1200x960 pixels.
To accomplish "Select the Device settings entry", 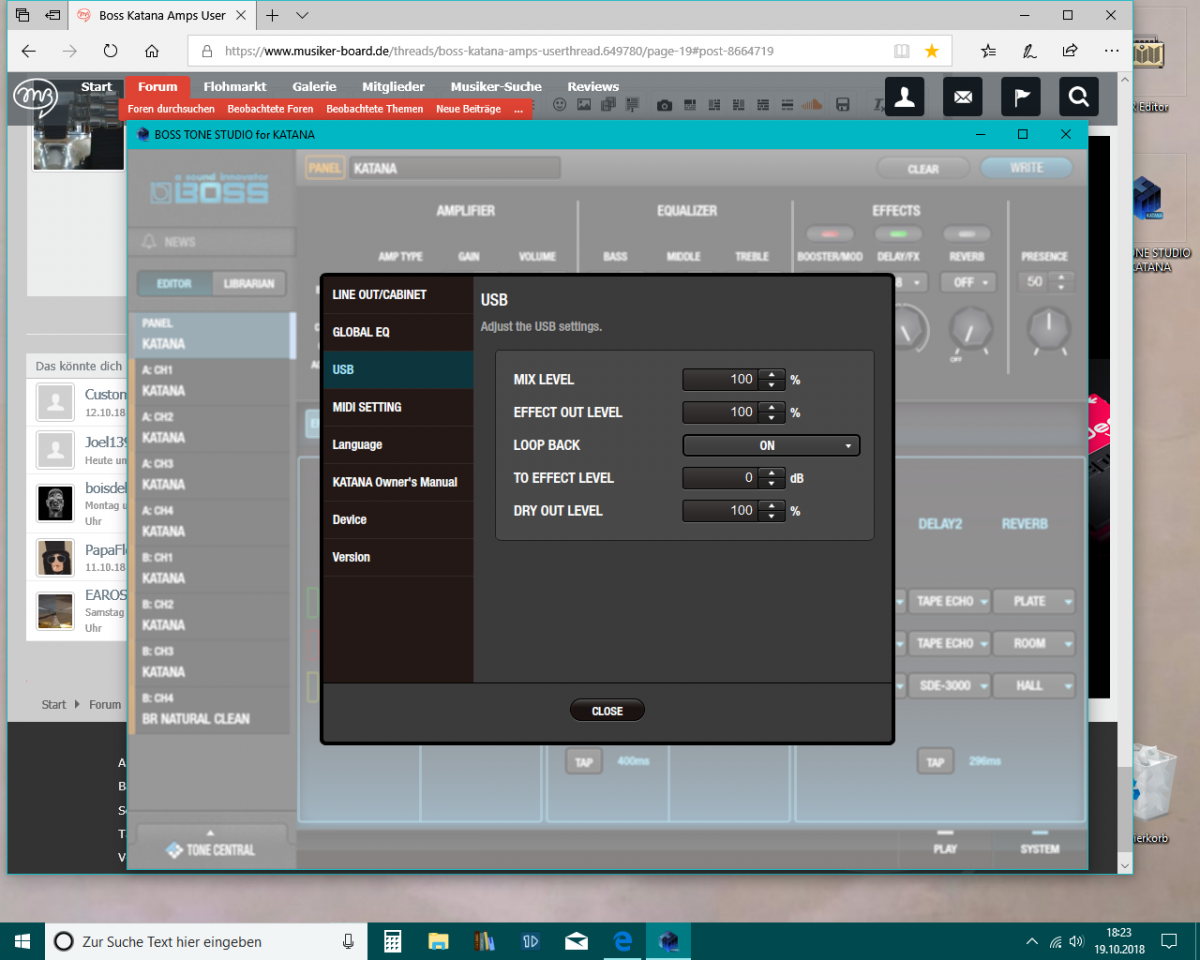I will [x=398, y=519].
